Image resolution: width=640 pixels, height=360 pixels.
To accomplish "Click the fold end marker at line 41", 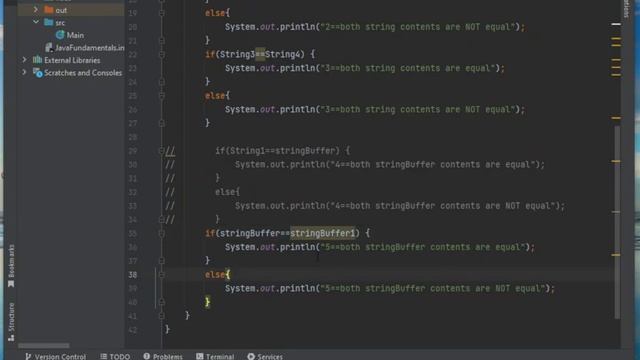I will coord(162,316).
